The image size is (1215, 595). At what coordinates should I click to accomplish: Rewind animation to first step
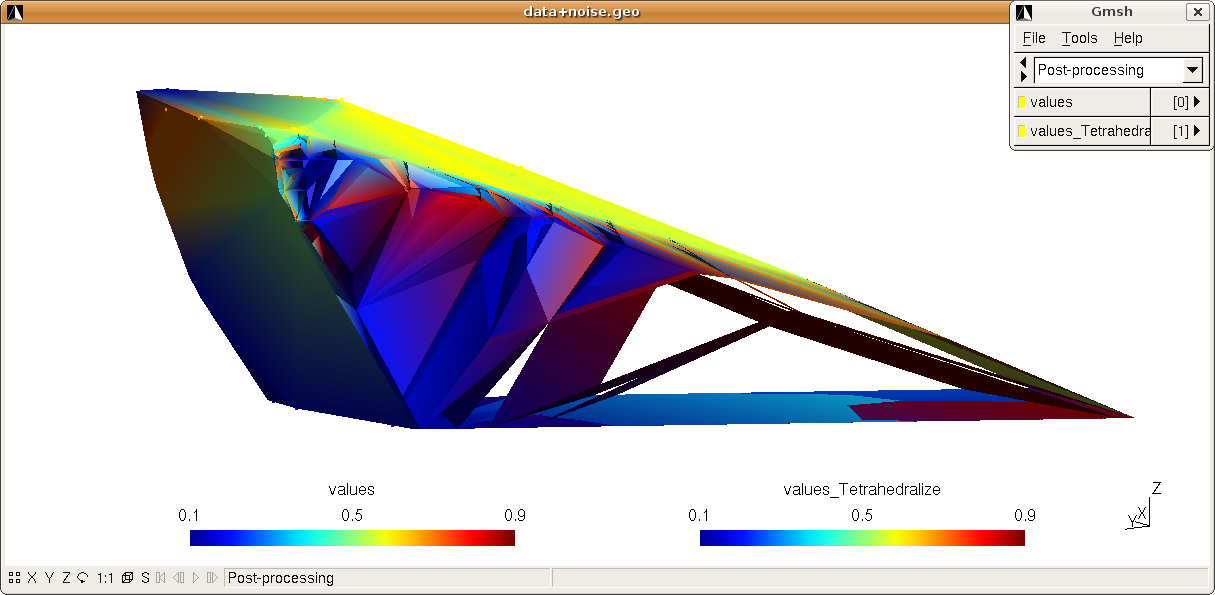[161, 578]
